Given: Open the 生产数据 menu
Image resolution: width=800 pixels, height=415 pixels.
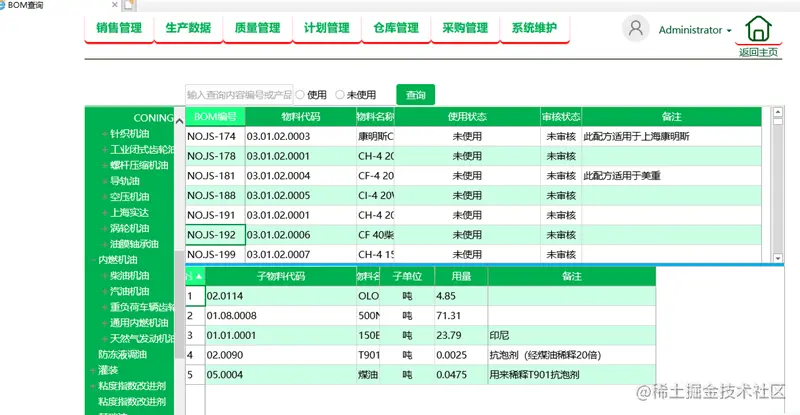Looking at the screenshot, I should (188, 28).
